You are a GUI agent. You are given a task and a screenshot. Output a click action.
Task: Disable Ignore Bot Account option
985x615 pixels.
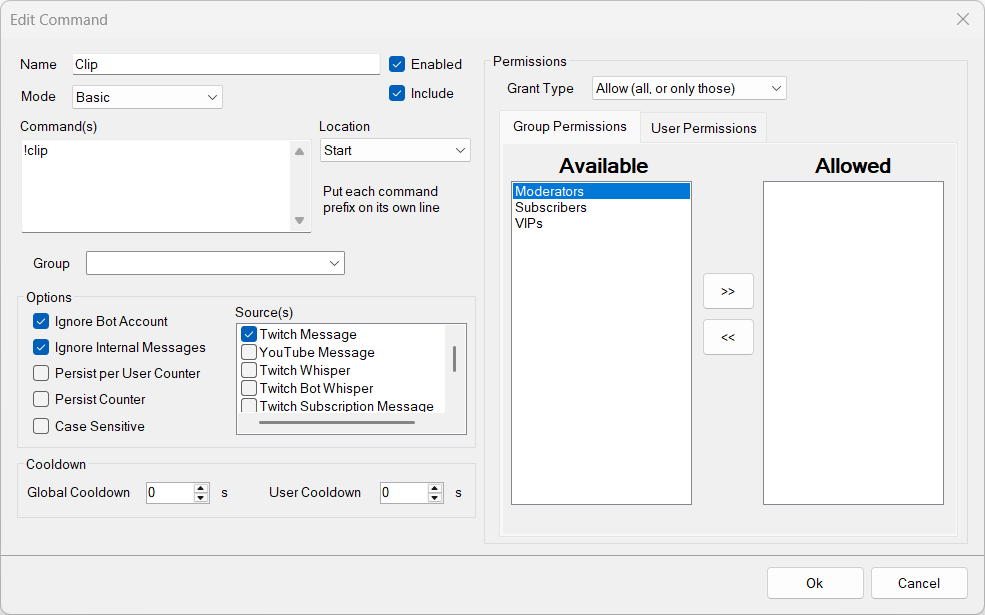click(41, 321)
